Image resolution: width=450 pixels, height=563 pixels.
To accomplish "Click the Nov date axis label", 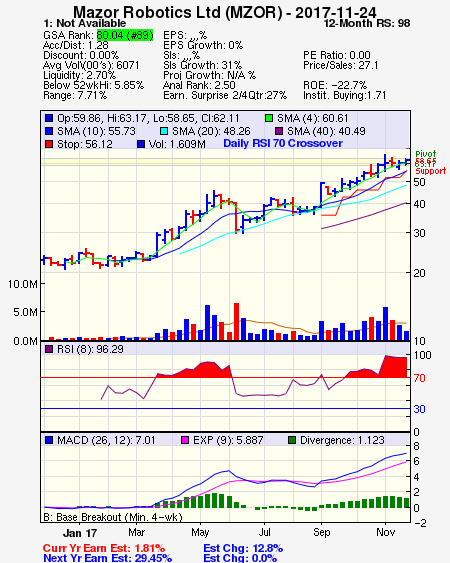I will (x=385, y=532).
